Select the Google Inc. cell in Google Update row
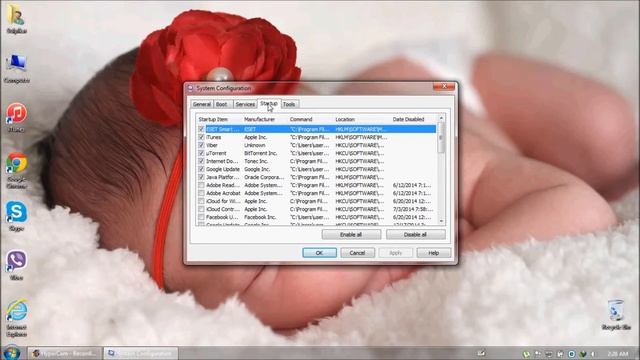Viewport: 640px width, 360px height. pos(257,169)
